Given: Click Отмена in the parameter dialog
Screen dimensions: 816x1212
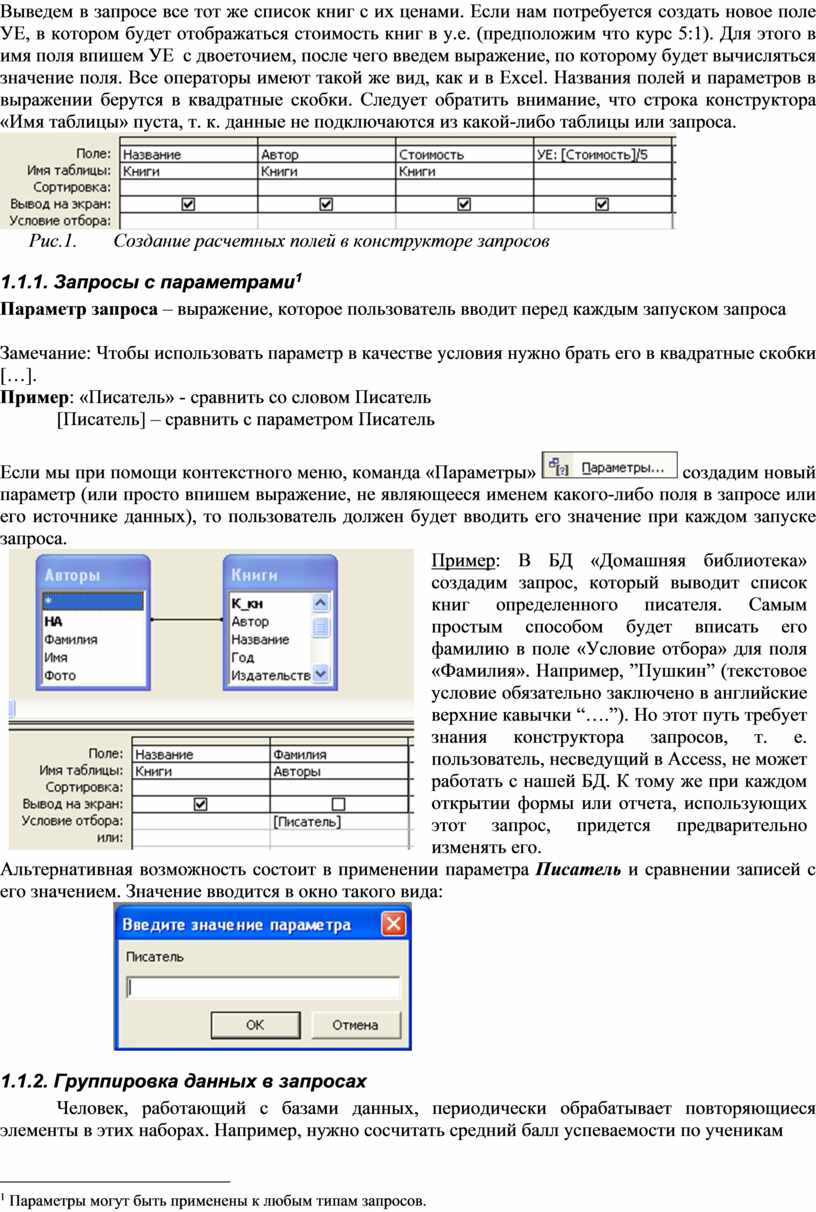Looking at the screenshot, I should (x=355, y=1024).
